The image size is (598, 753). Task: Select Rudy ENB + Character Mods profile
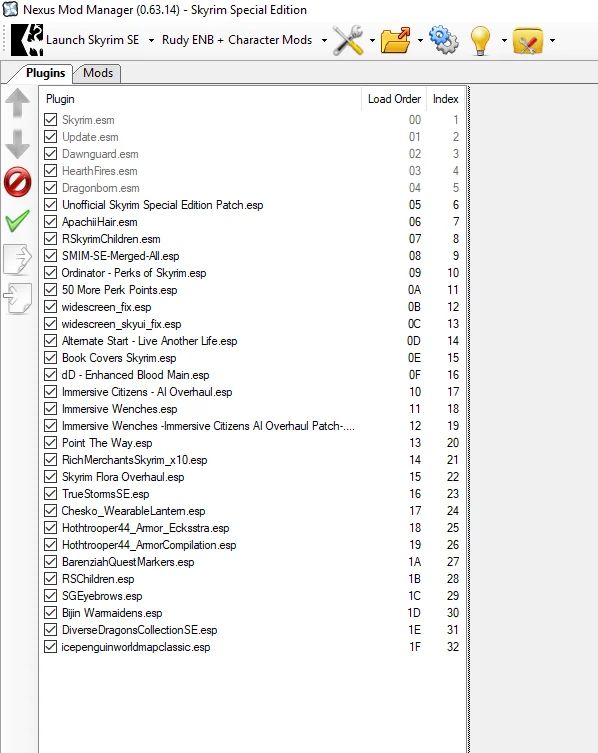237,40
